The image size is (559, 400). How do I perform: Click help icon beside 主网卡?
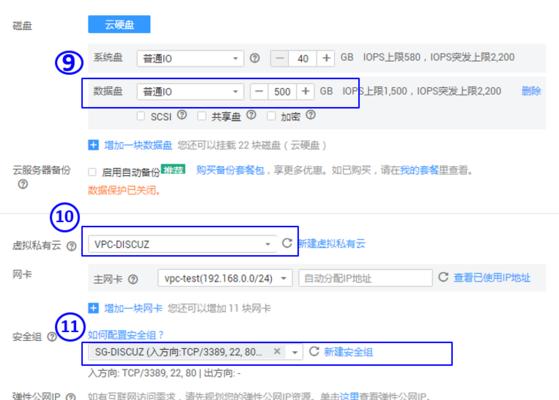pyautogui.click(x=133, y=279)
